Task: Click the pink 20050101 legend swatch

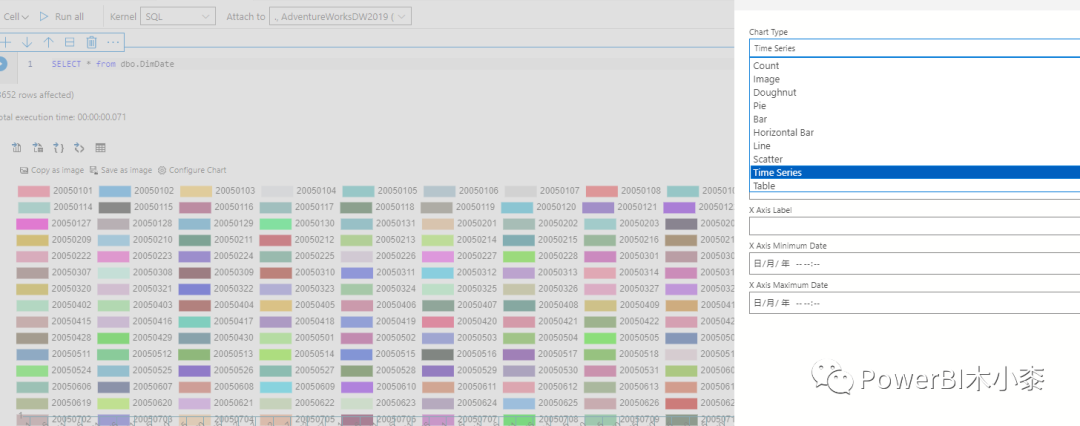Action: tap(33, 191)
